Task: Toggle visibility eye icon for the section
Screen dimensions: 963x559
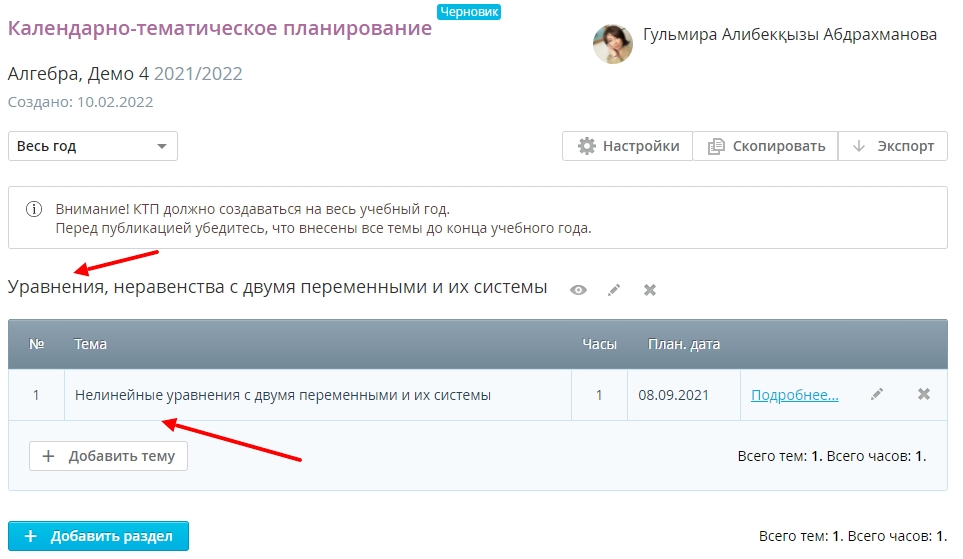Action: pos(578,290)
